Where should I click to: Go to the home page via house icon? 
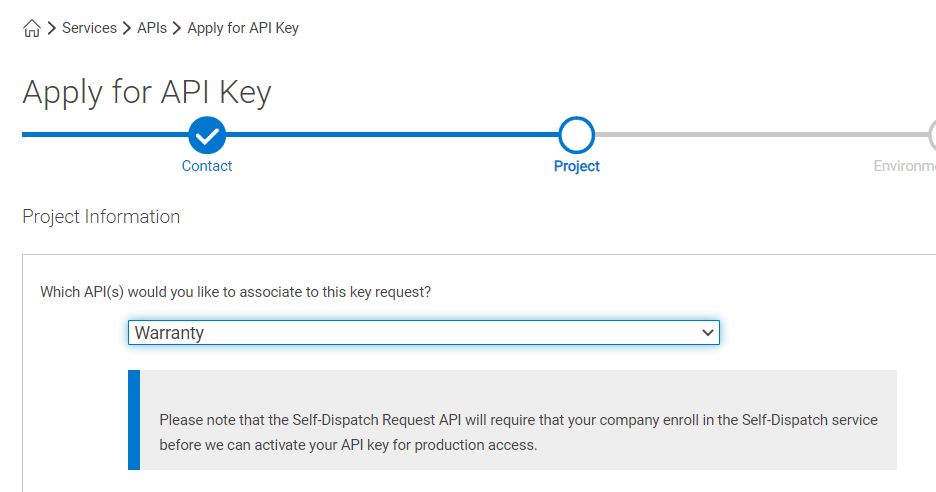coord(32,28)
